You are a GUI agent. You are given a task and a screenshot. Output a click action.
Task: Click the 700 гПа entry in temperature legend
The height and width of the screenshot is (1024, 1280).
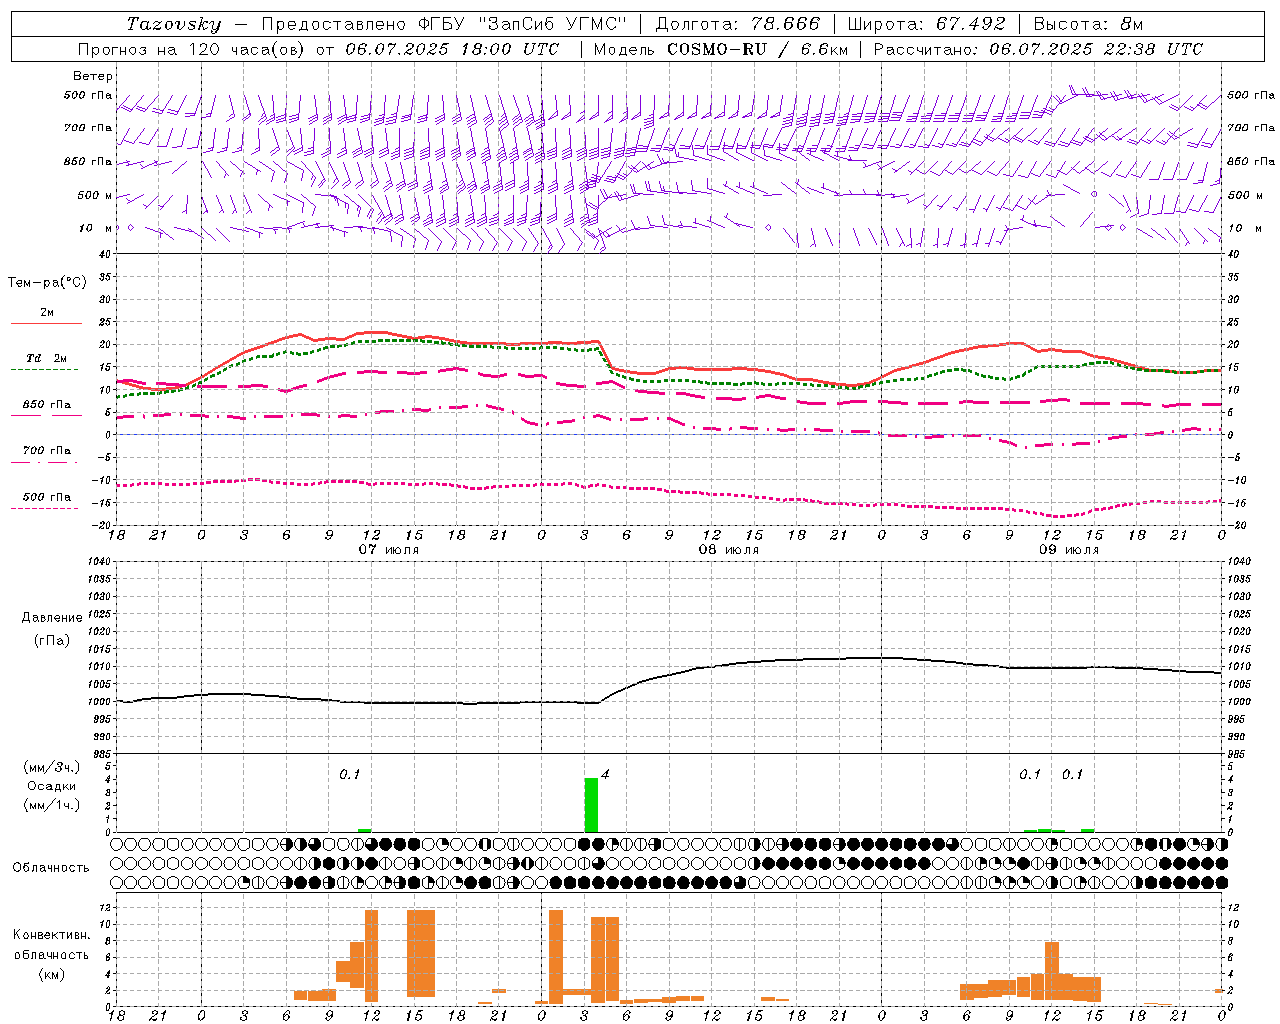coord(47,451)
